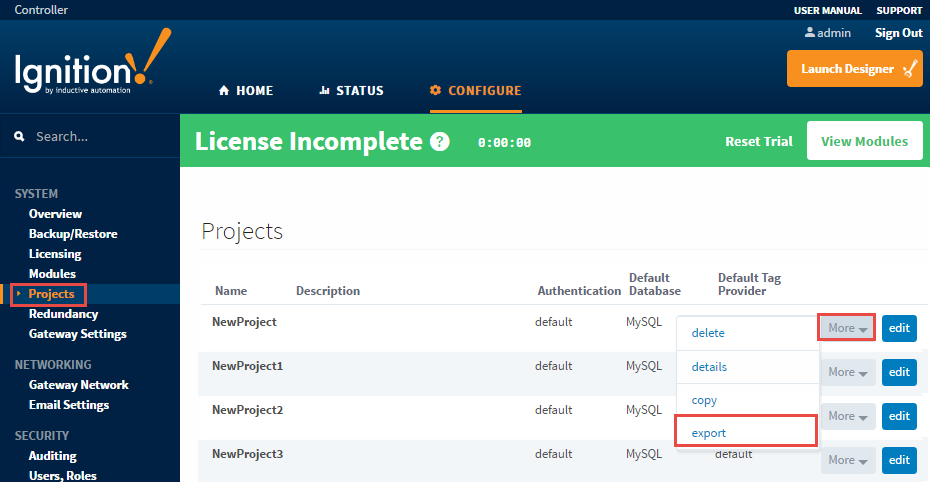Open the More dropdown for NewProject2

click(847, 416)
